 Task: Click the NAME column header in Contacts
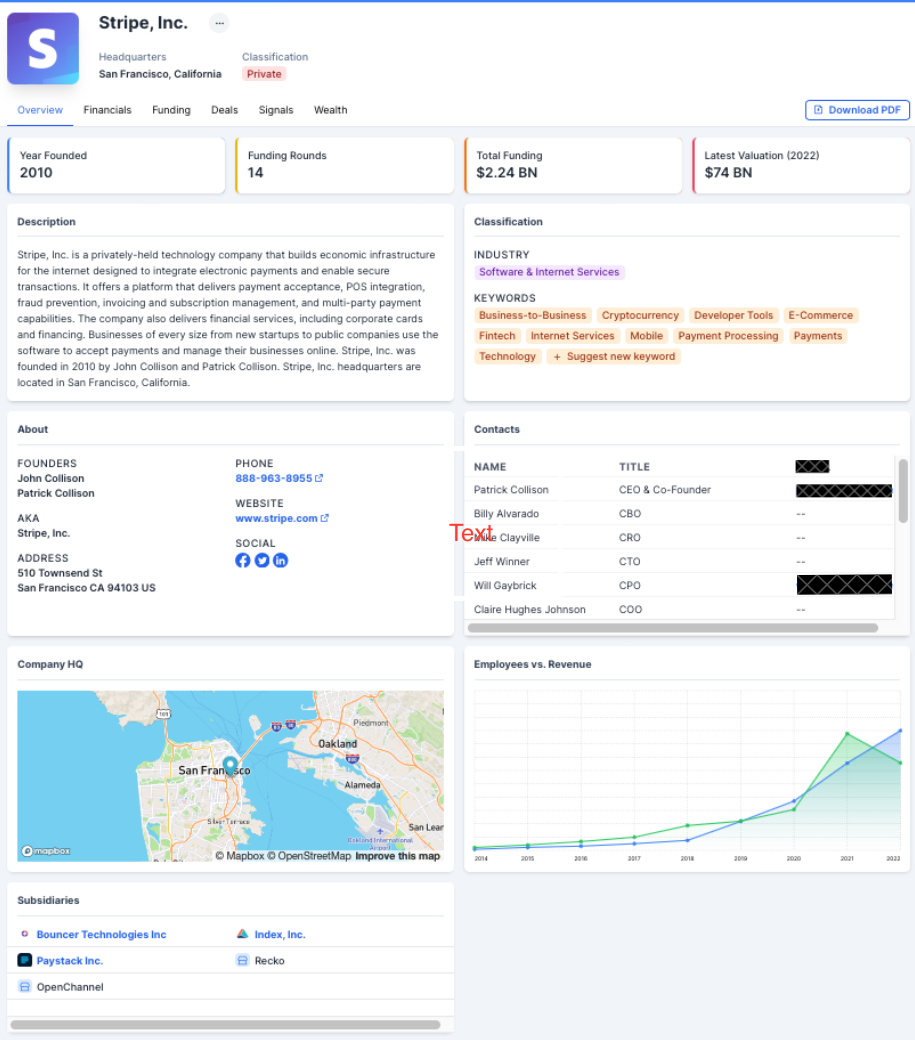pyautogui.click(x=490, y=467)
